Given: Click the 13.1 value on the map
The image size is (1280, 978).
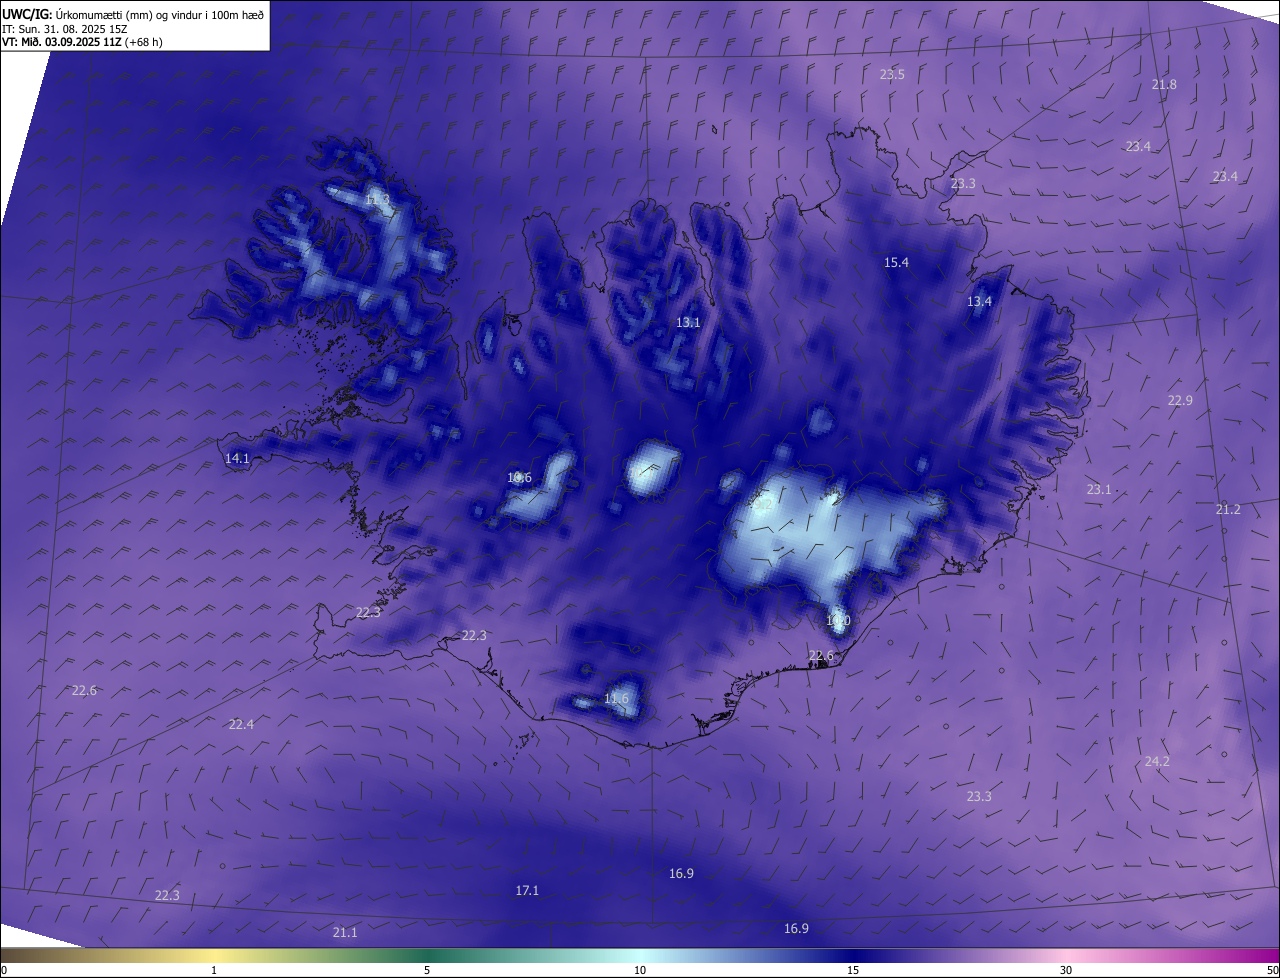Looking at the screenshot, I should pos(688,323).
